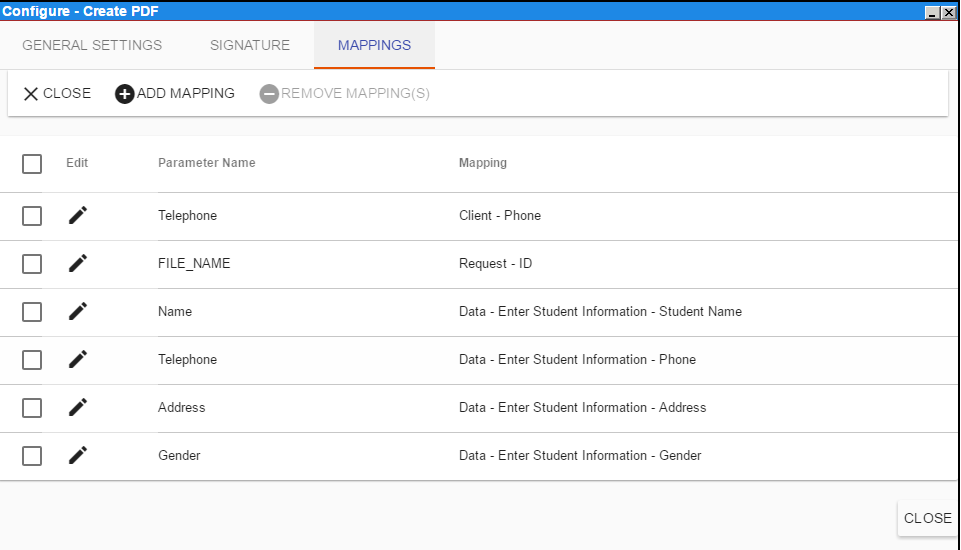
Task: Edit the FILE_NAME mapping pencil icon
Action: pyautogui.click(x=78, y=263)
